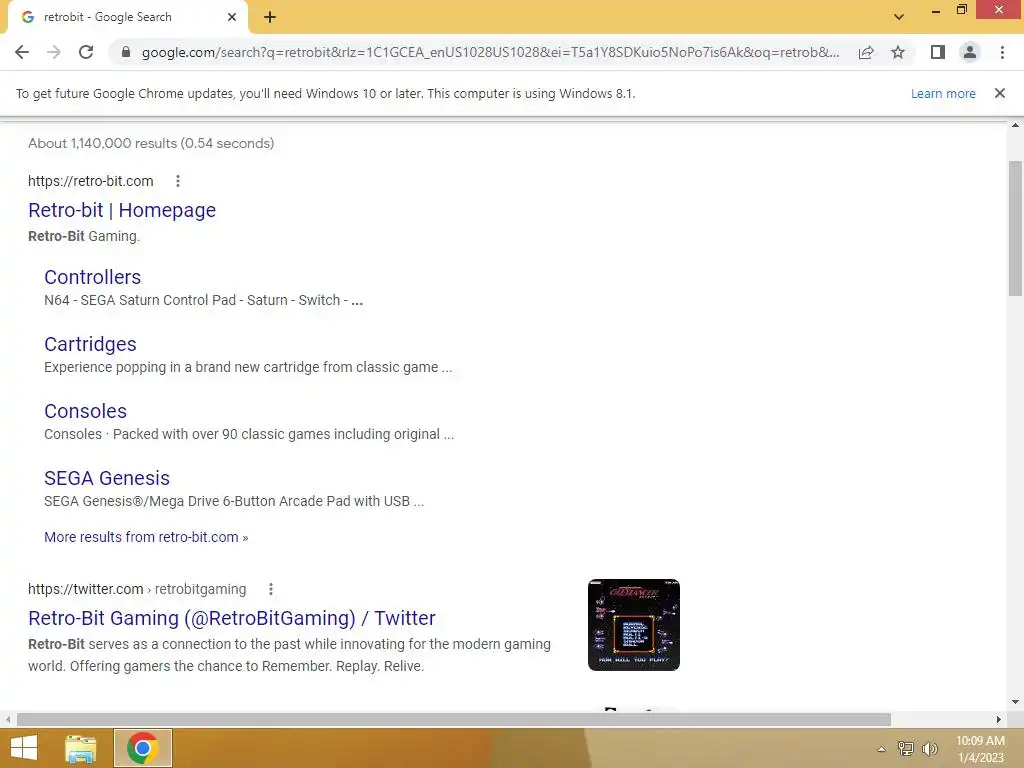Image resolution: width=1024 pixels, height=768 pixels.
Task: Open the taskbar clock and date
Action: click(x=980, y=749)
